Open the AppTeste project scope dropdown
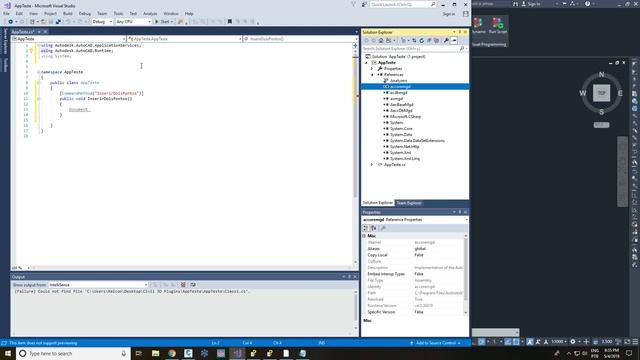 pos(68,39)
